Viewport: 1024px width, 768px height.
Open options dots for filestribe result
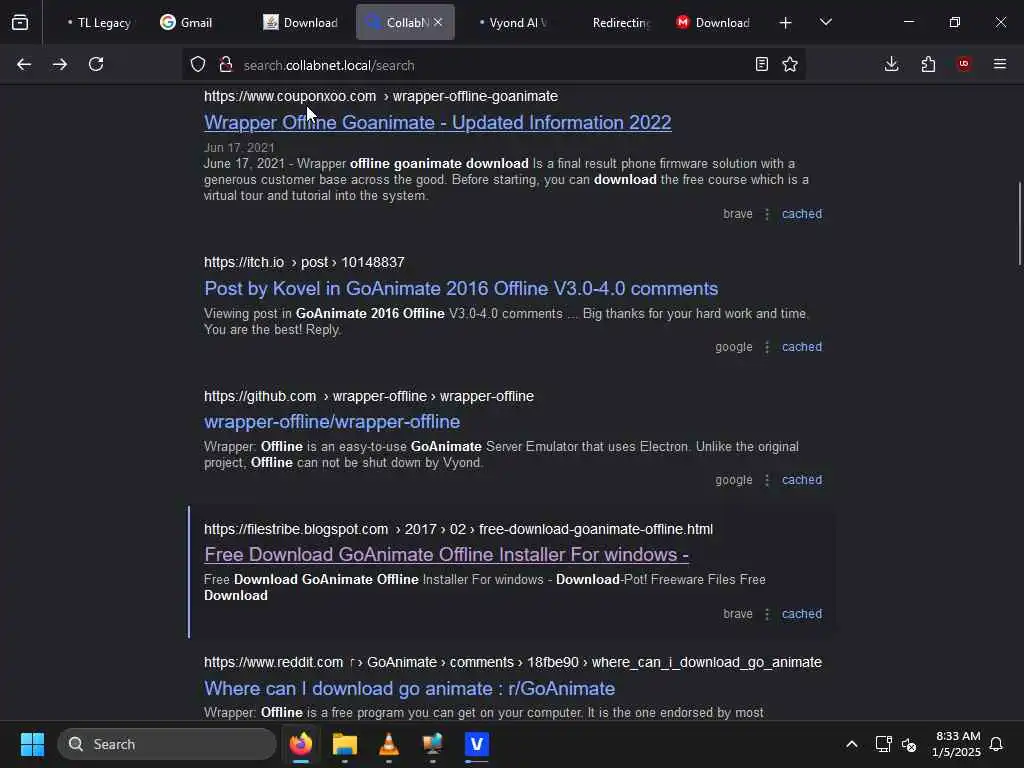pos(767,615)
